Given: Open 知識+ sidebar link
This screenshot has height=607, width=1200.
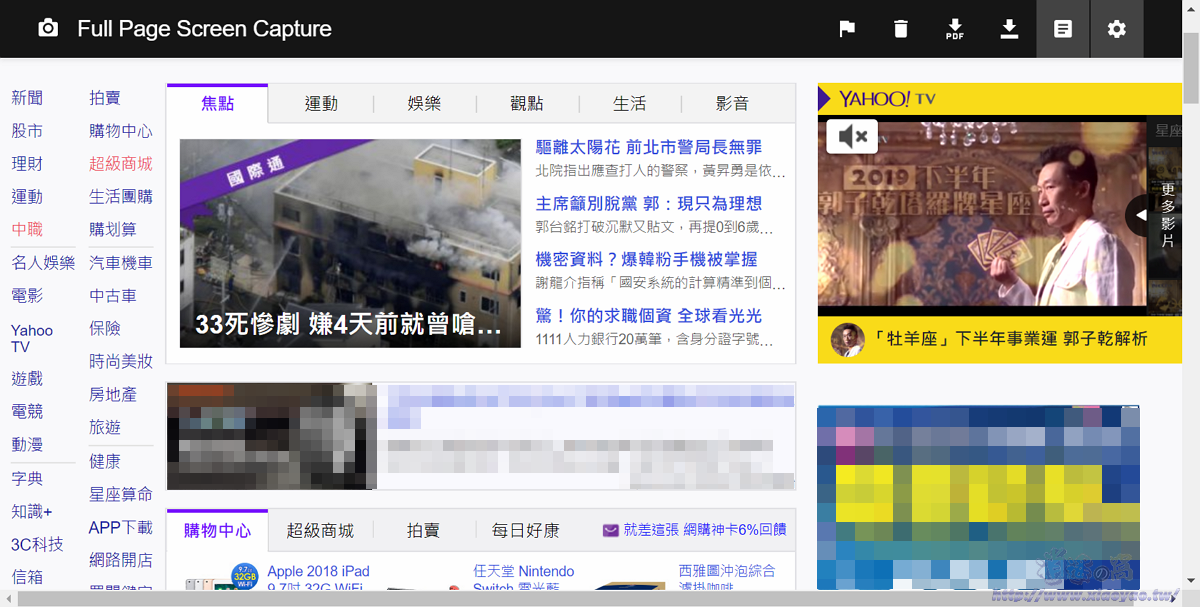Looking at the screenshot, I should click(x=32, y=512).
